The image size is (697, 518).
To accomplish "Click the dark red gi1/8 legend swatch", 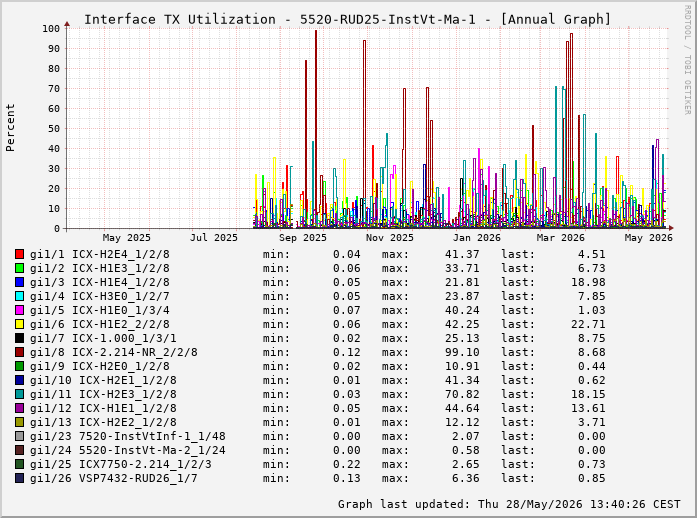I will pyautogui.click(x=19, y=352).
